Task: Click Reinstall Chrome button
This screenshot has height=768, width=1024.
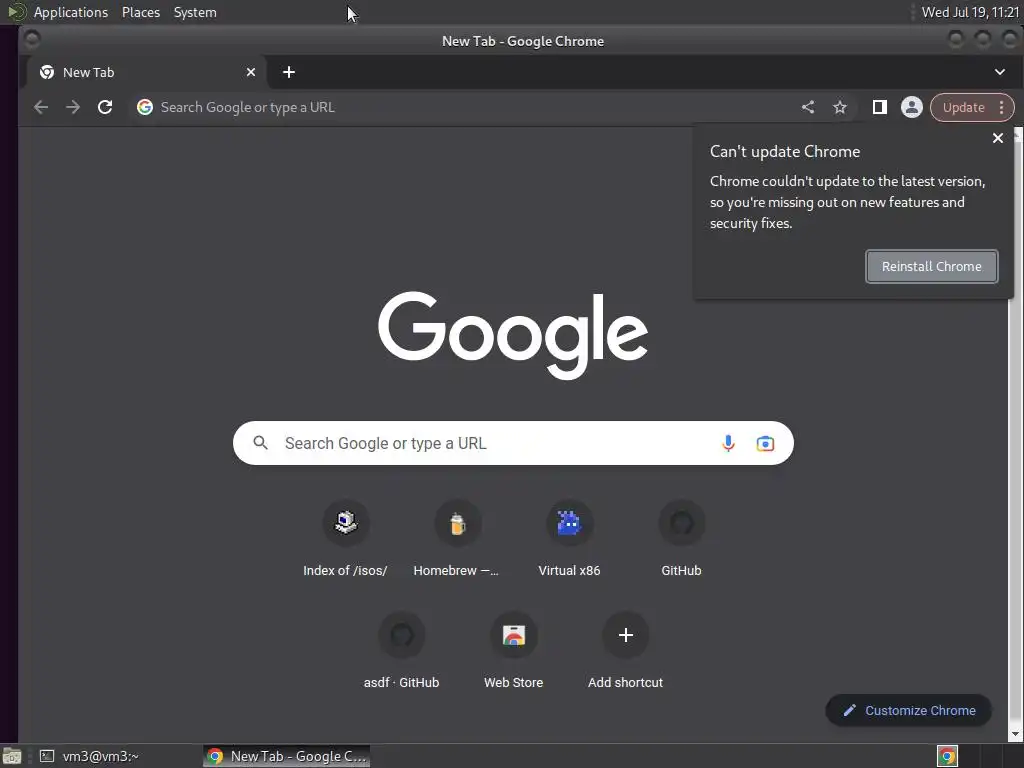Action: [x=931, y=266]
